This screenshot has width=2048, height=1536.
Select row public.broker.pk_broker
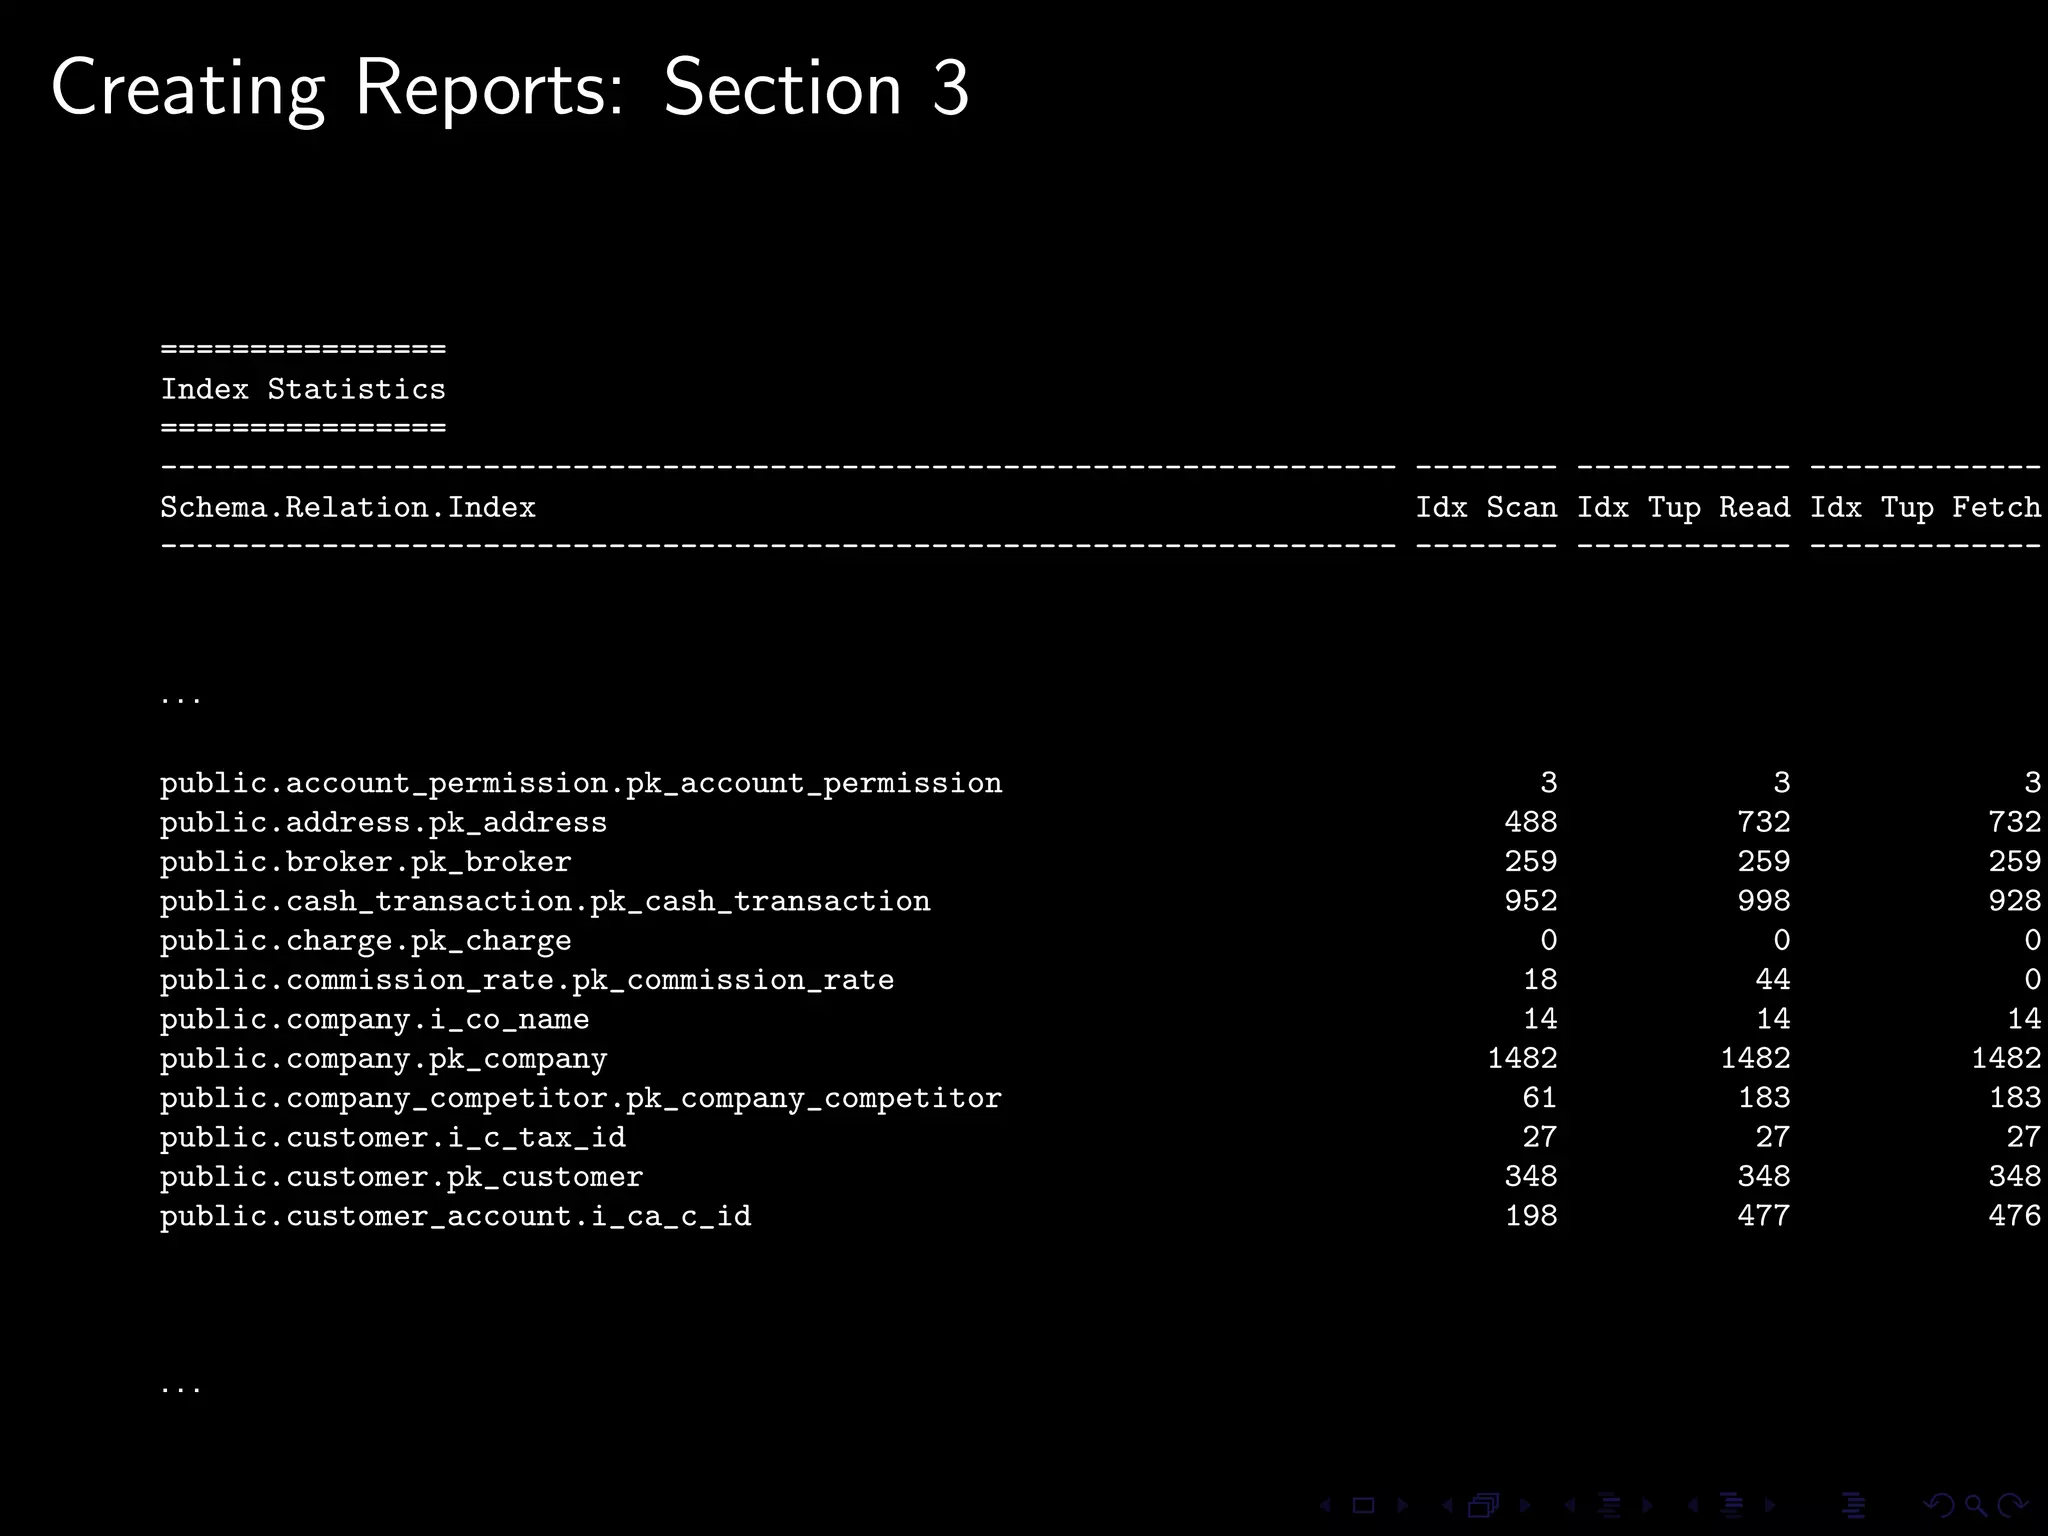point(1100,861)
